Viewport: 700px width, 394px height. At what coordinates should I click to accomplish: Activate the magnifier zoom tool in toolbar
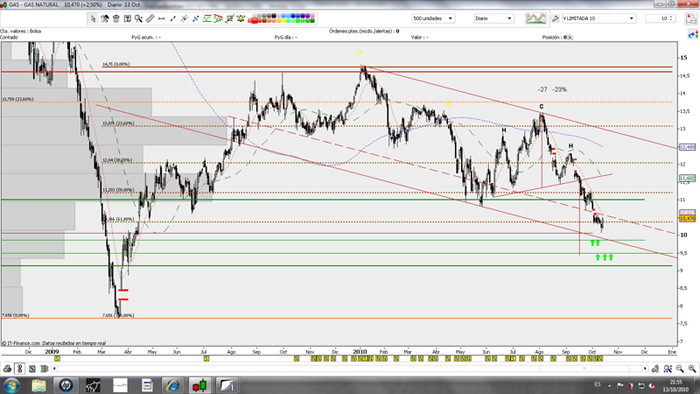coord(138,19)
